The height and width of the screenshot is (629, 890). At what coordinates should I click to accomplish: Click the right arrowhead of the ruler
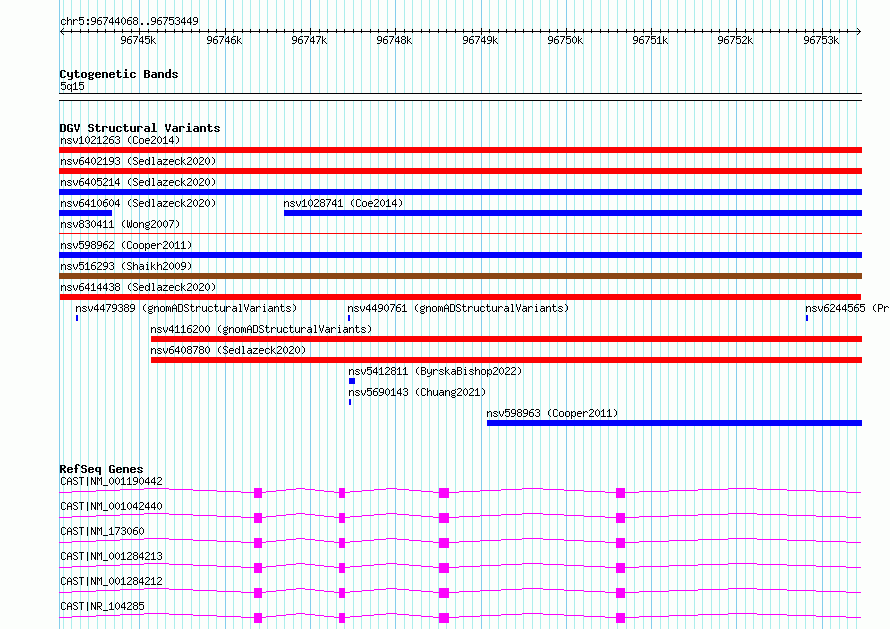858,31
